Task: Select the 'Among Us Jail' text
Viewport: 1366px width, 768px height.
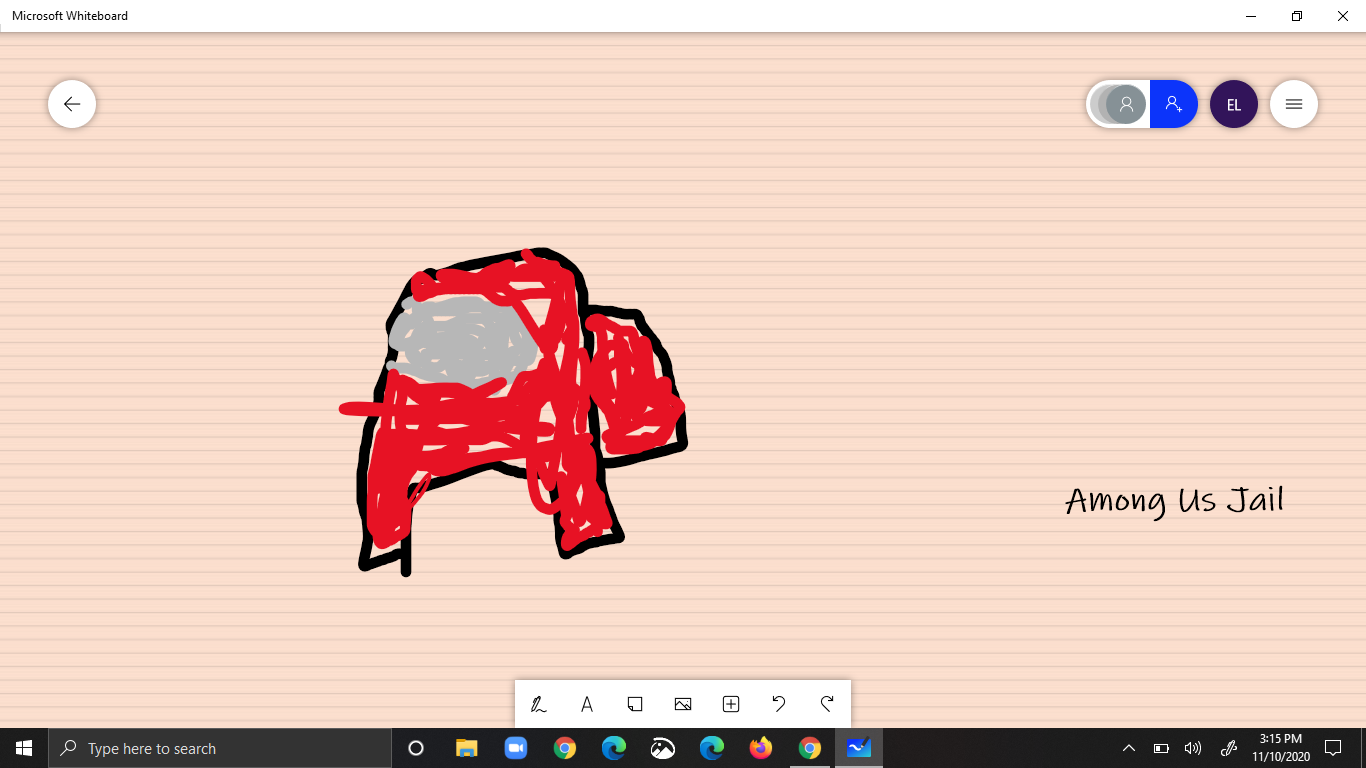Action: (1174, 500)
